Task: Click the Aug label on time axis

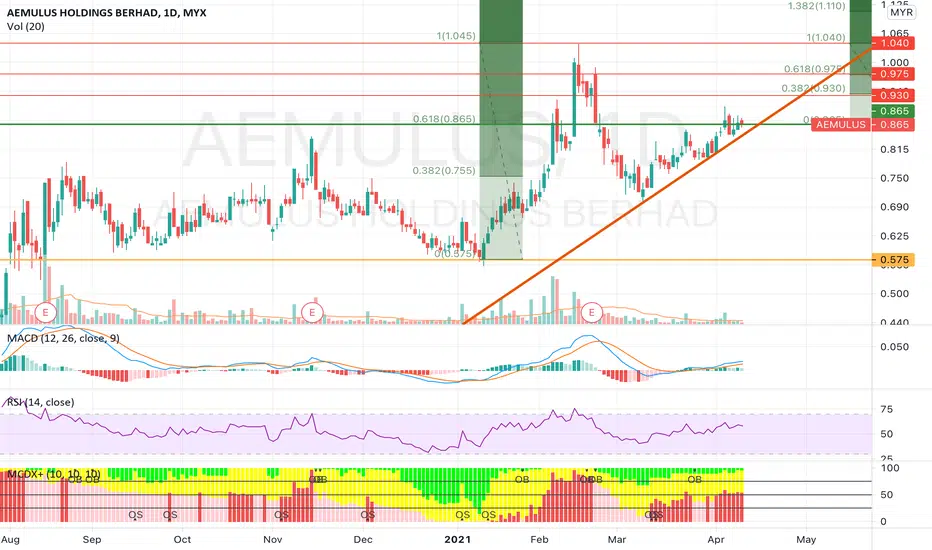Action: [10, 539]
